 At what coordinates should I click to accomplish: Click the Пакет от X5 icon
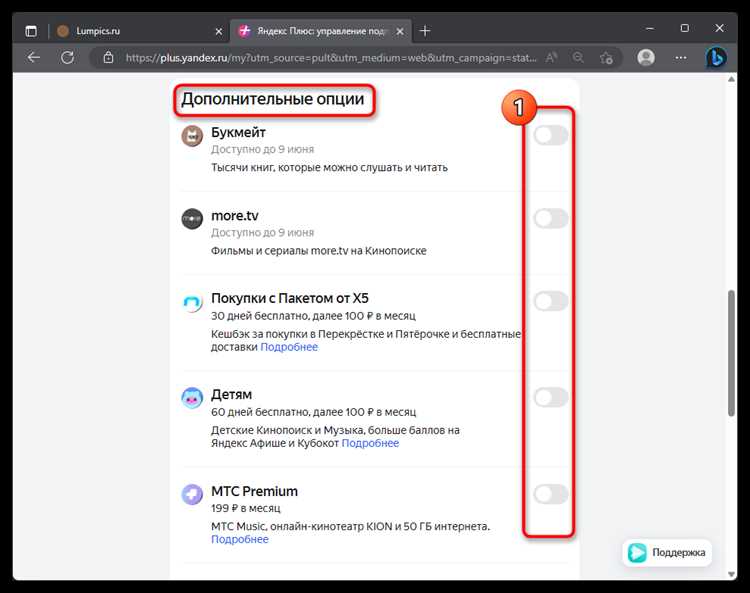point(192,302)
